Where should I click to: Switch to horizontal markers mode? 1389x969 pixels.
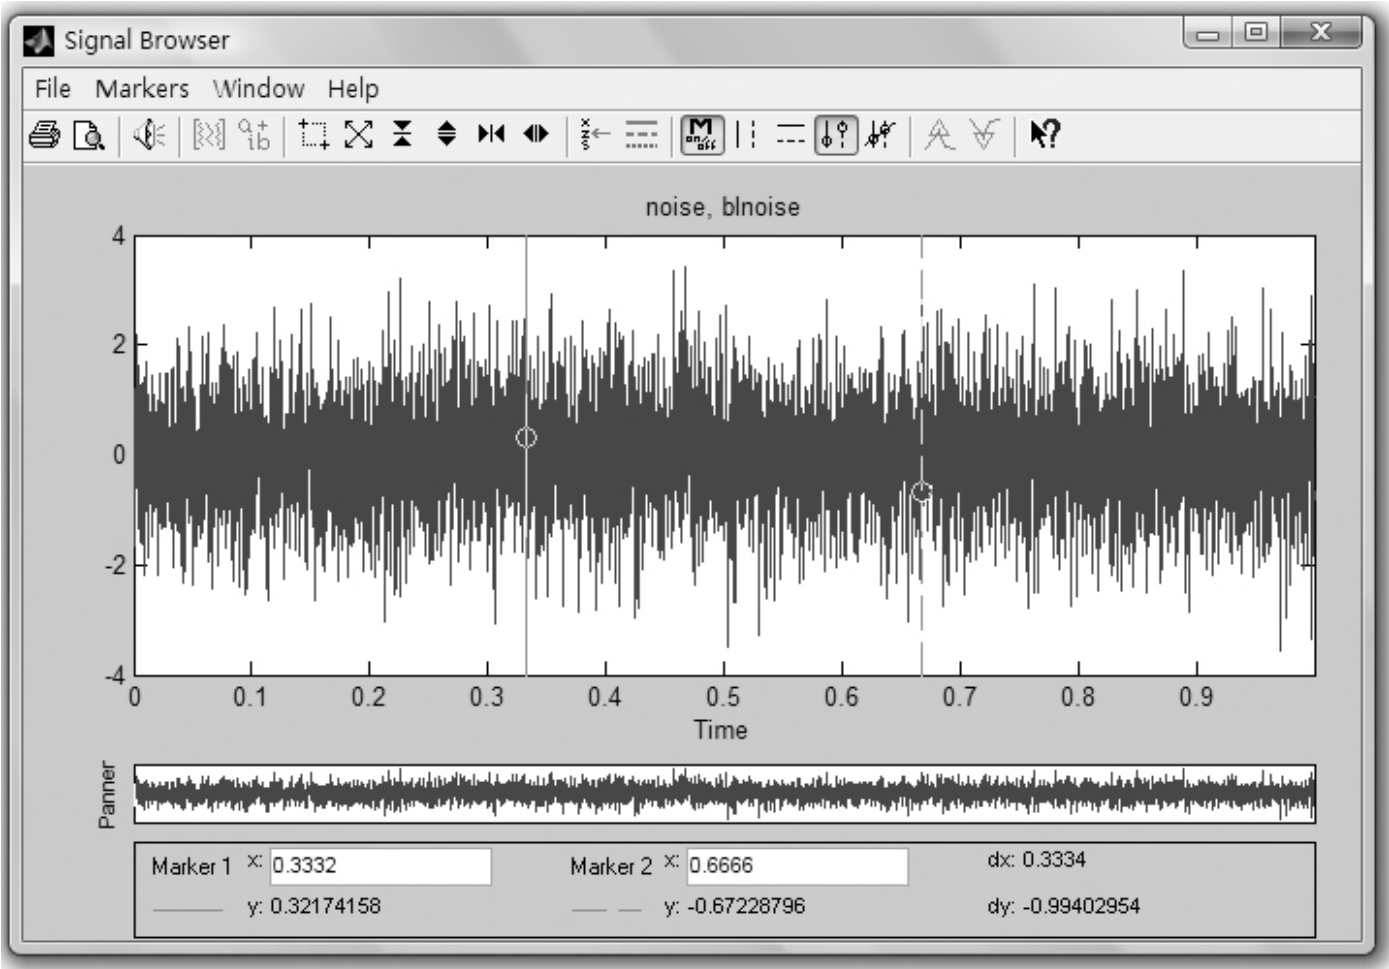[x=790, y=134]
